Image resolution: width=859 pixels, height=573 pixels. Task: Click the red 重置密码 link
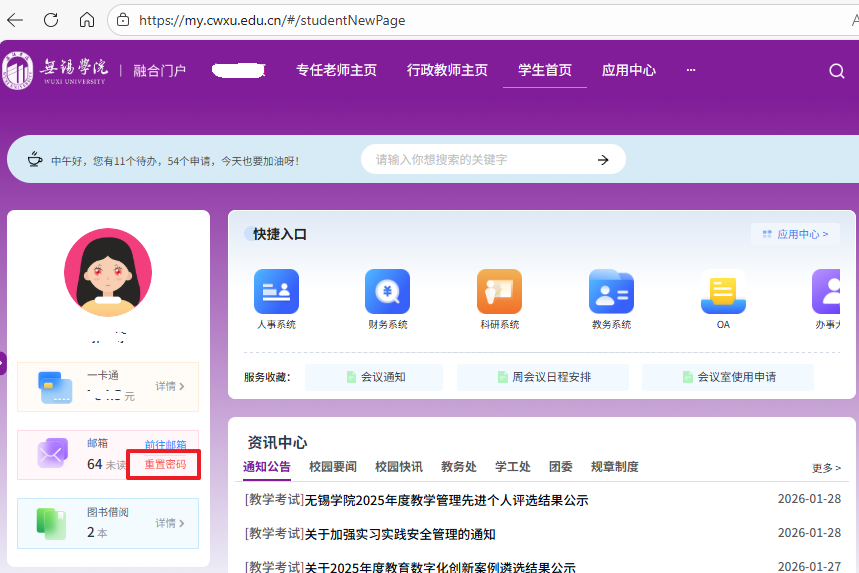165,465
